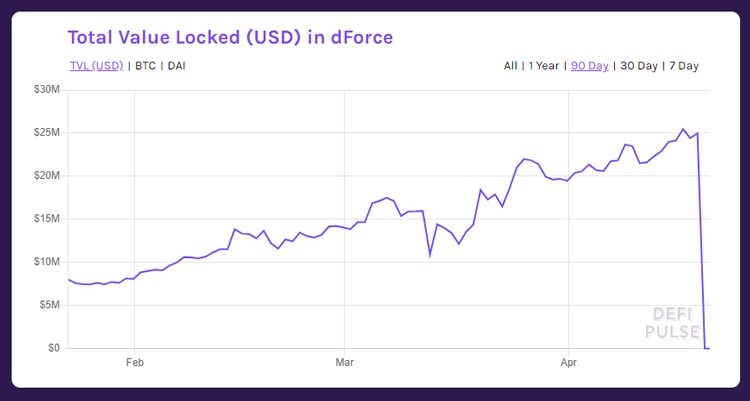
Task: Switch to the 30 Day range
Action: click(x=639, y=66)
